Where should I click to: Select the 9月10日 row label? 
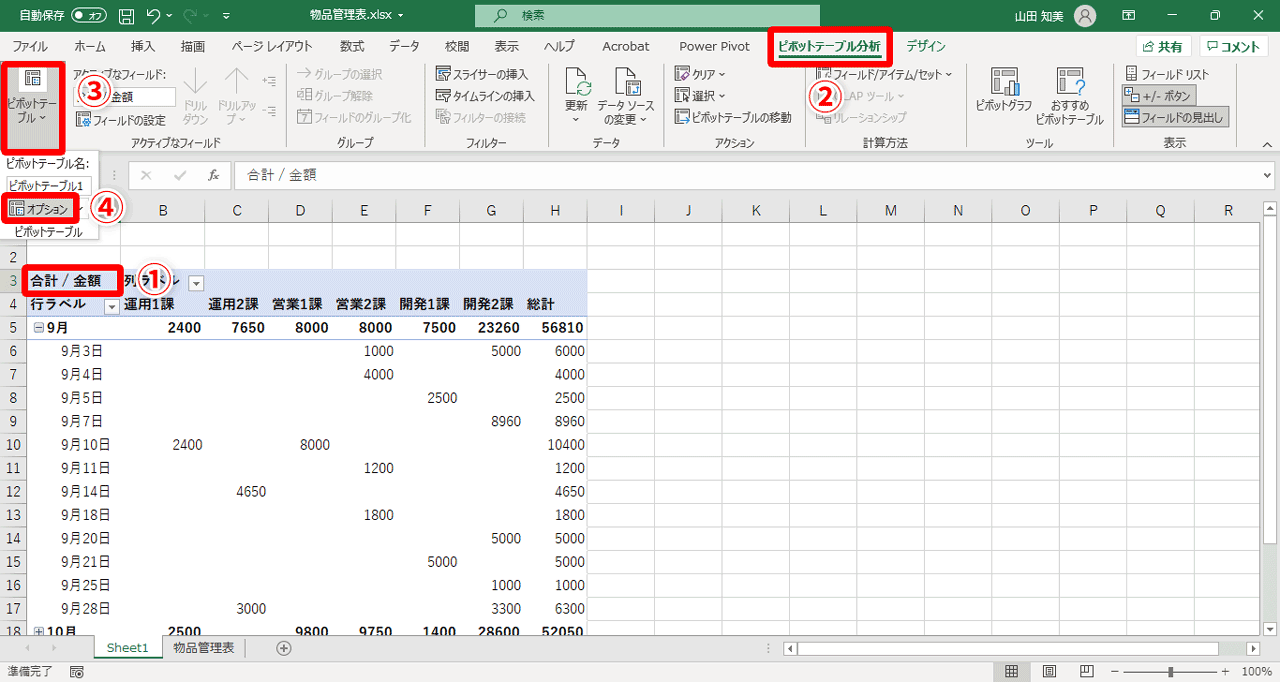[x=86, y=444]
